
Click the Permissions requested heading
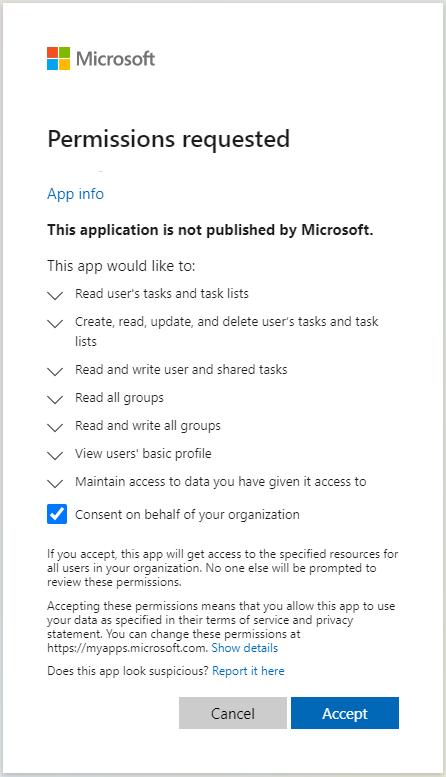click(x=168, y=139)
